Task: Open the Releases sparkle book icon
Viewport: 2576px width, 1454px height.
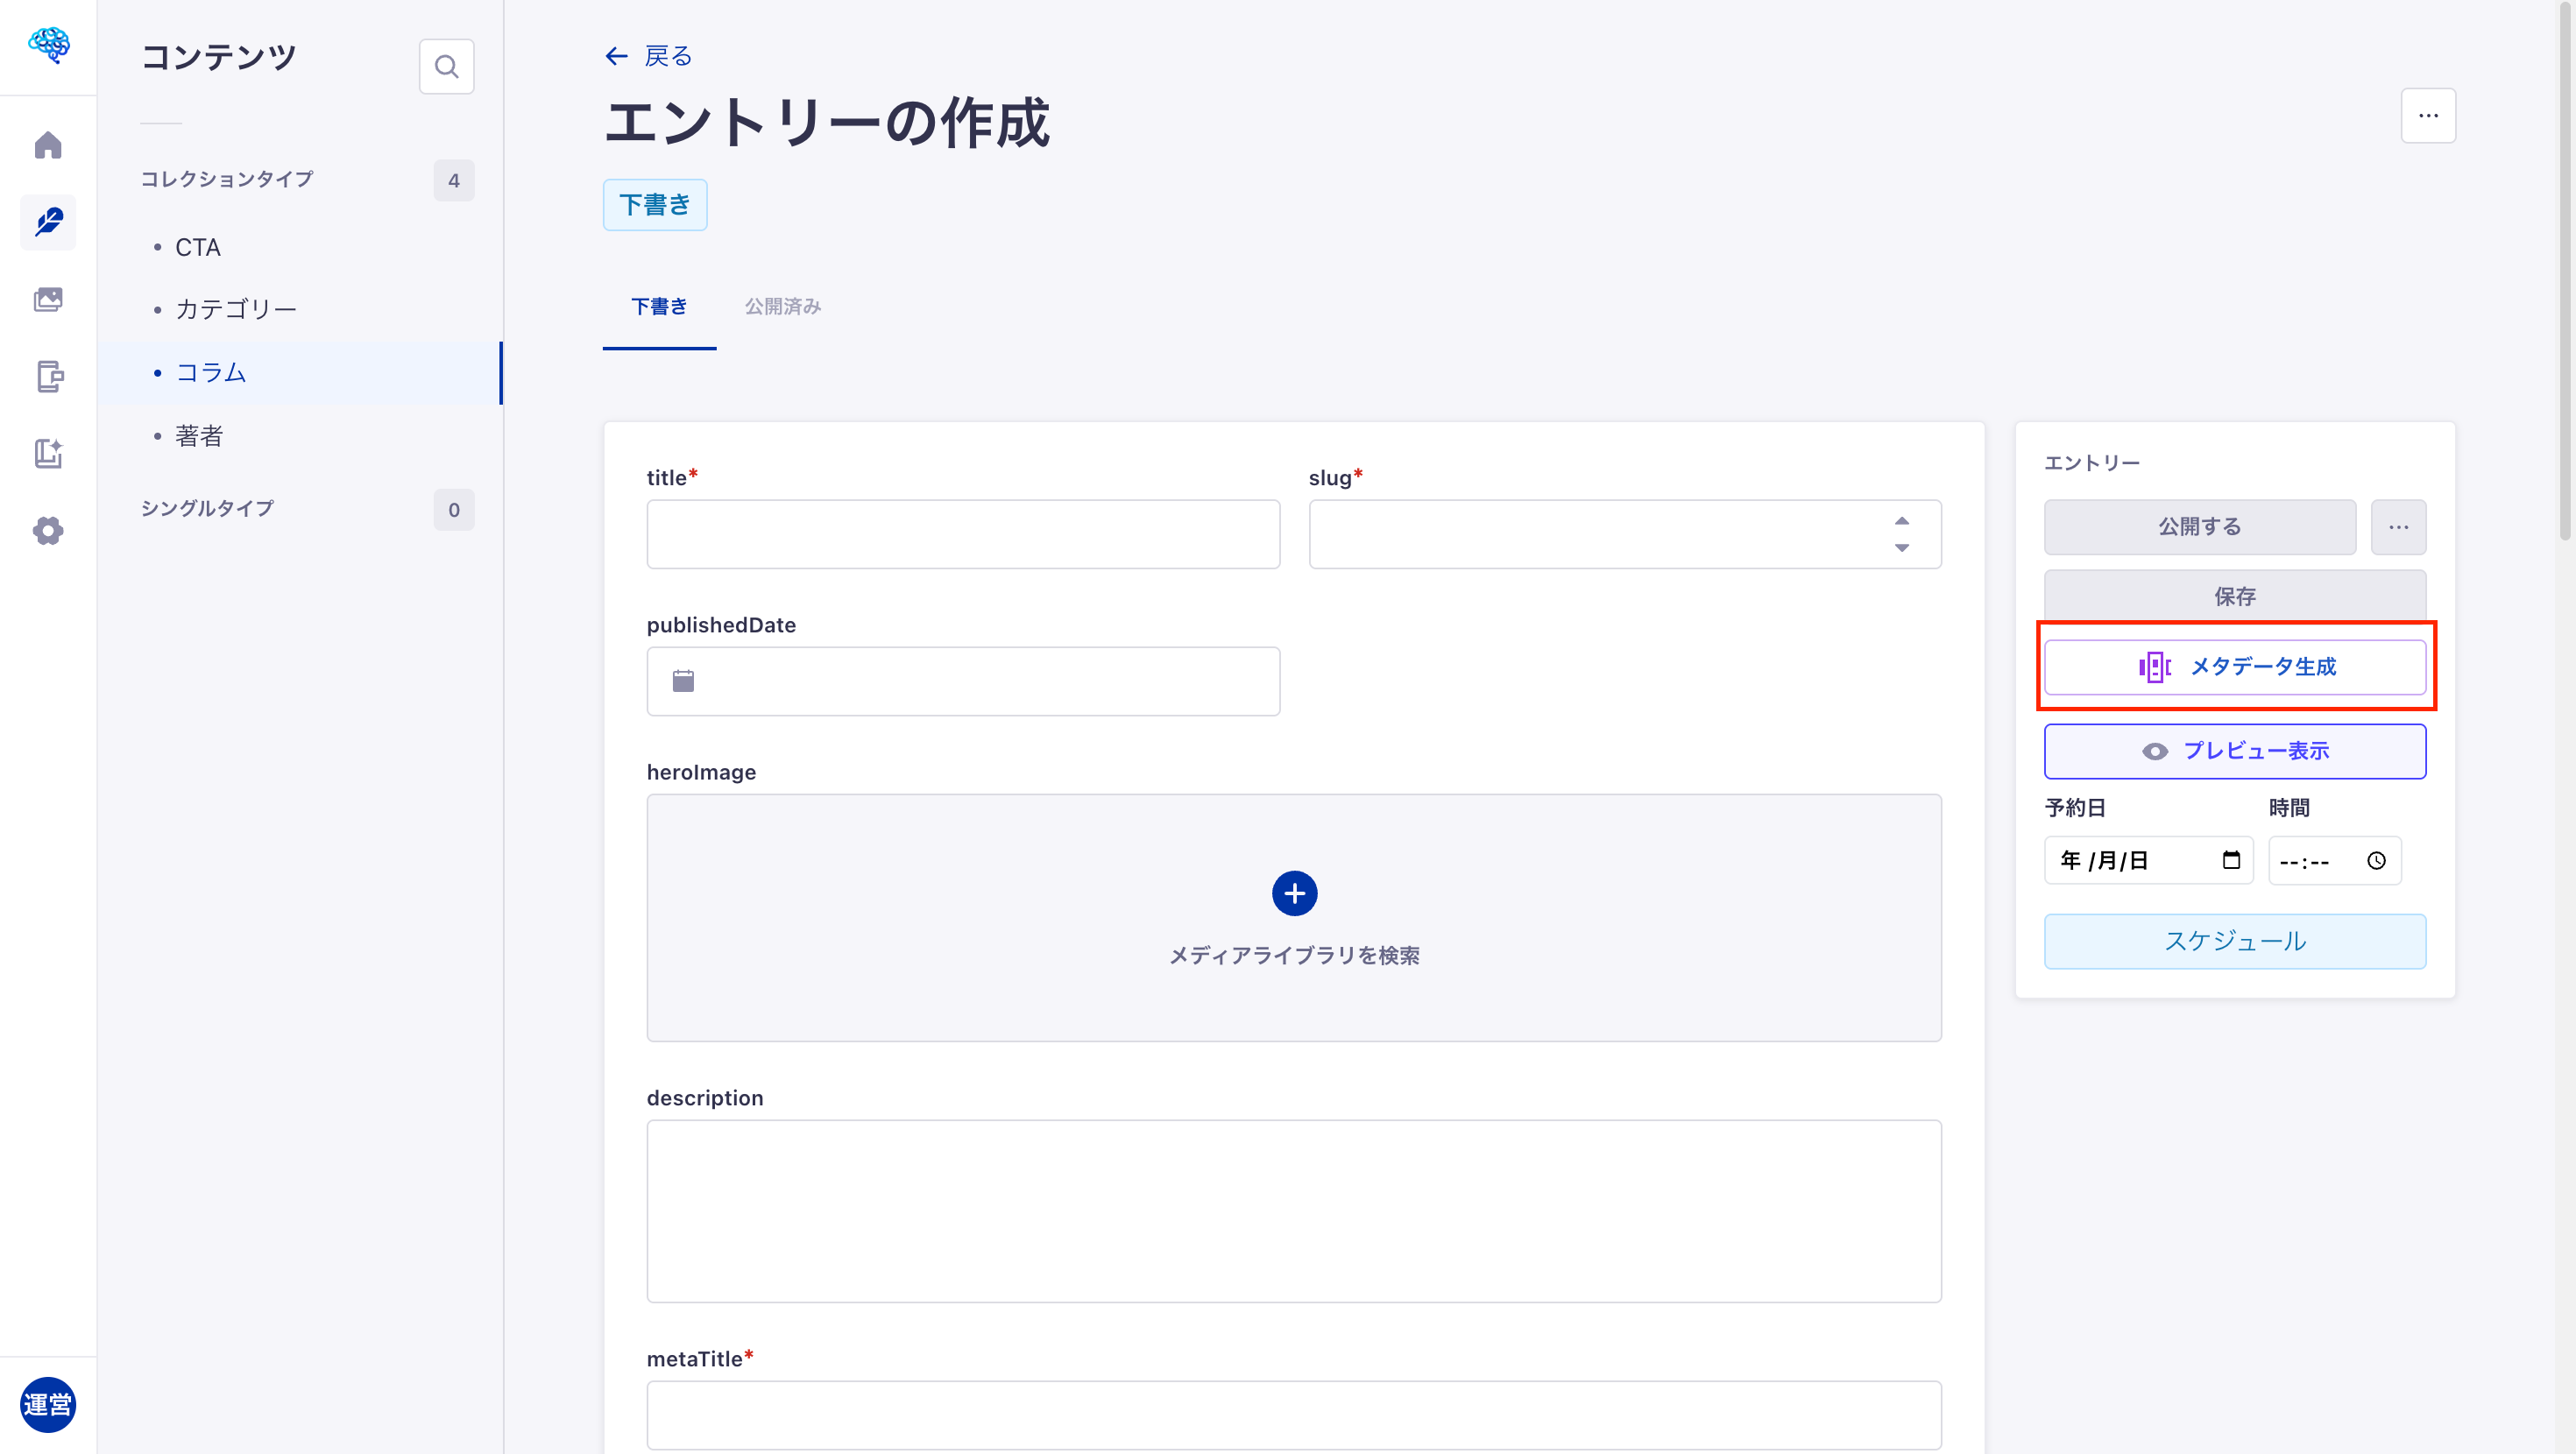Action: 48,453
